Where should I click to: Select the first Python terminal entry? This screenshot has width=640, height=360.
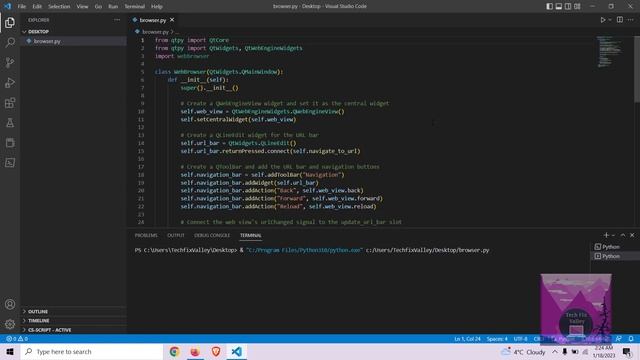point(614,247)
